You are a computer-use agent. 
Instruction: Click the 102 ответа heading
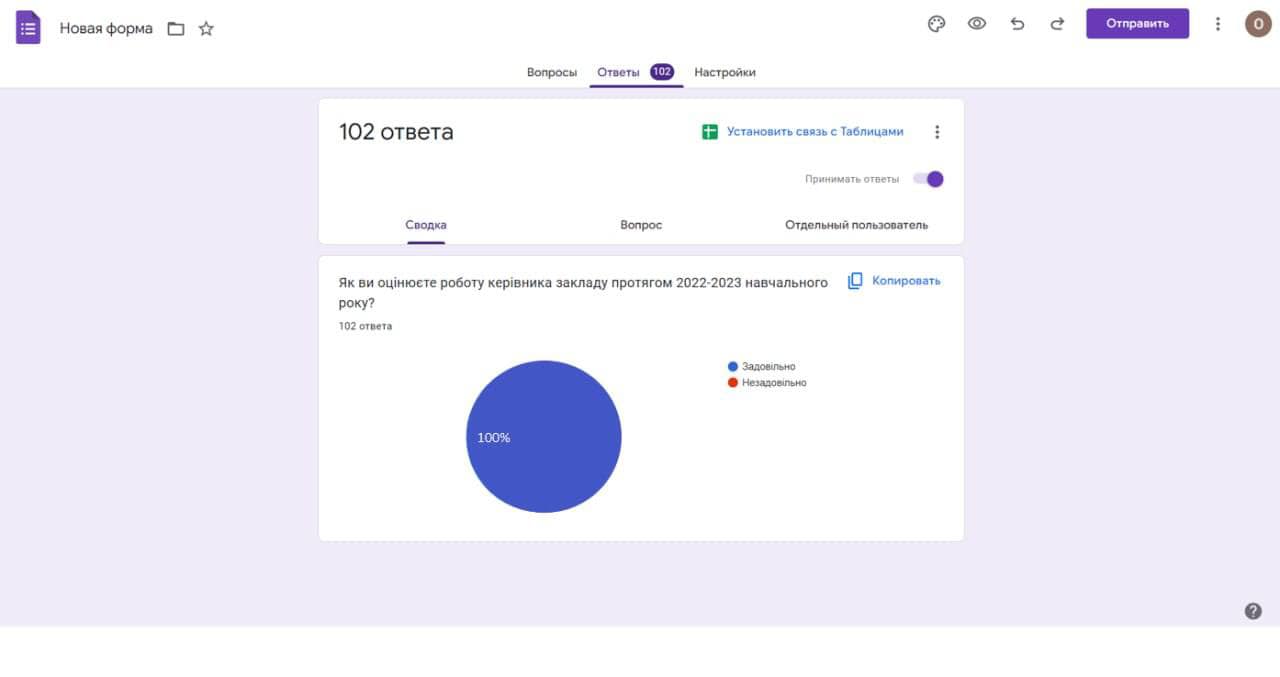point(396,132)
